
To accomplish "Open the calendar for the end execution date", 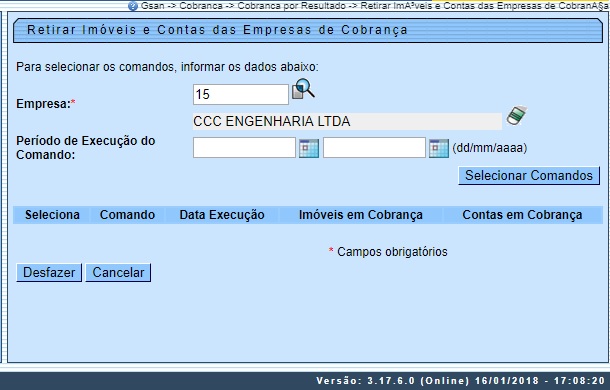I will tap(439, 148).
